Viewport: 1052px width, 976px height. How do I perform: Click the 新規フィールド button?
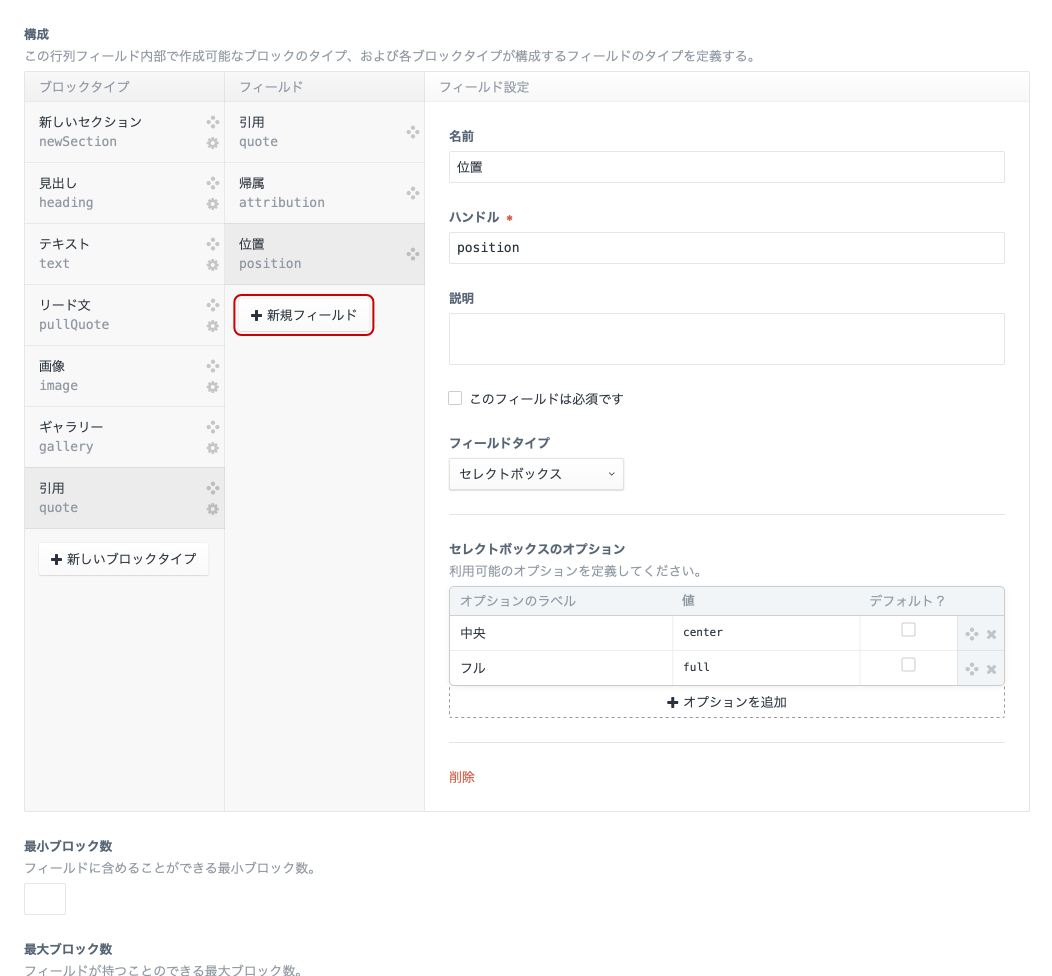point(304,315)
